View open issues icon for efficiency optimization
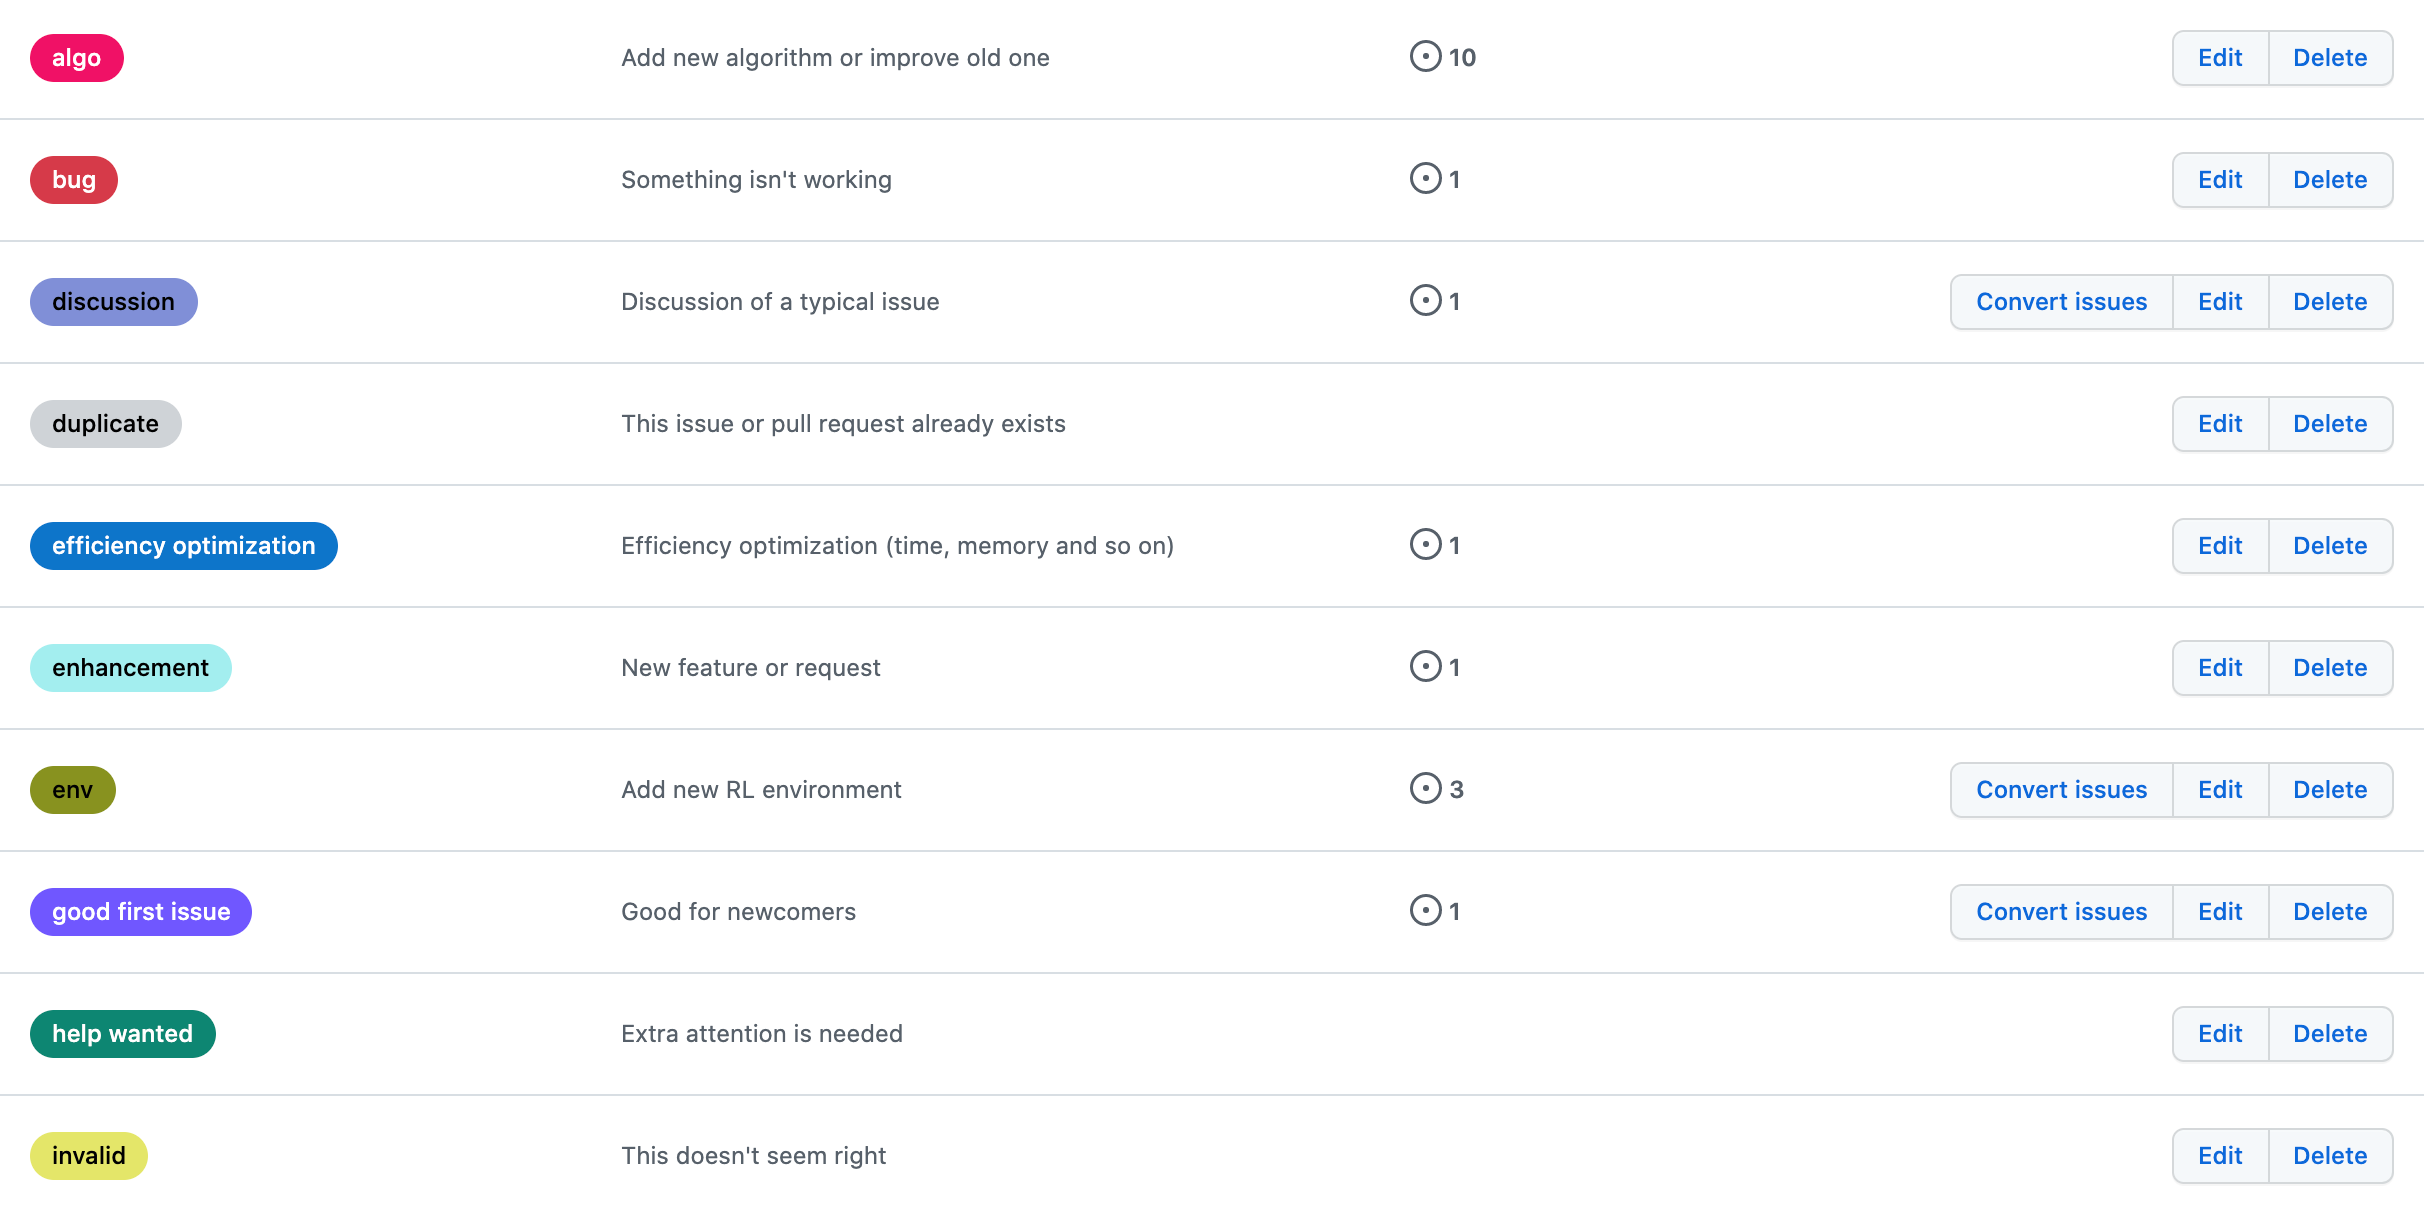The height and width of the screenshot is (1214, 2424). [1425, 545]
